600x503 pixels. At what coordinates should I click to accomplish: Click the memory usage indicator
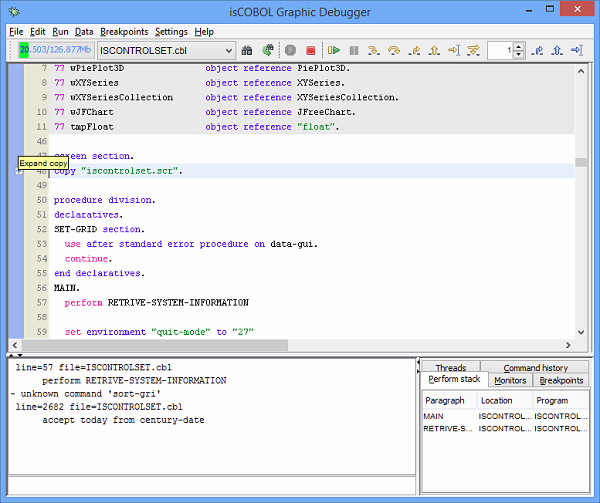(54, 50)
